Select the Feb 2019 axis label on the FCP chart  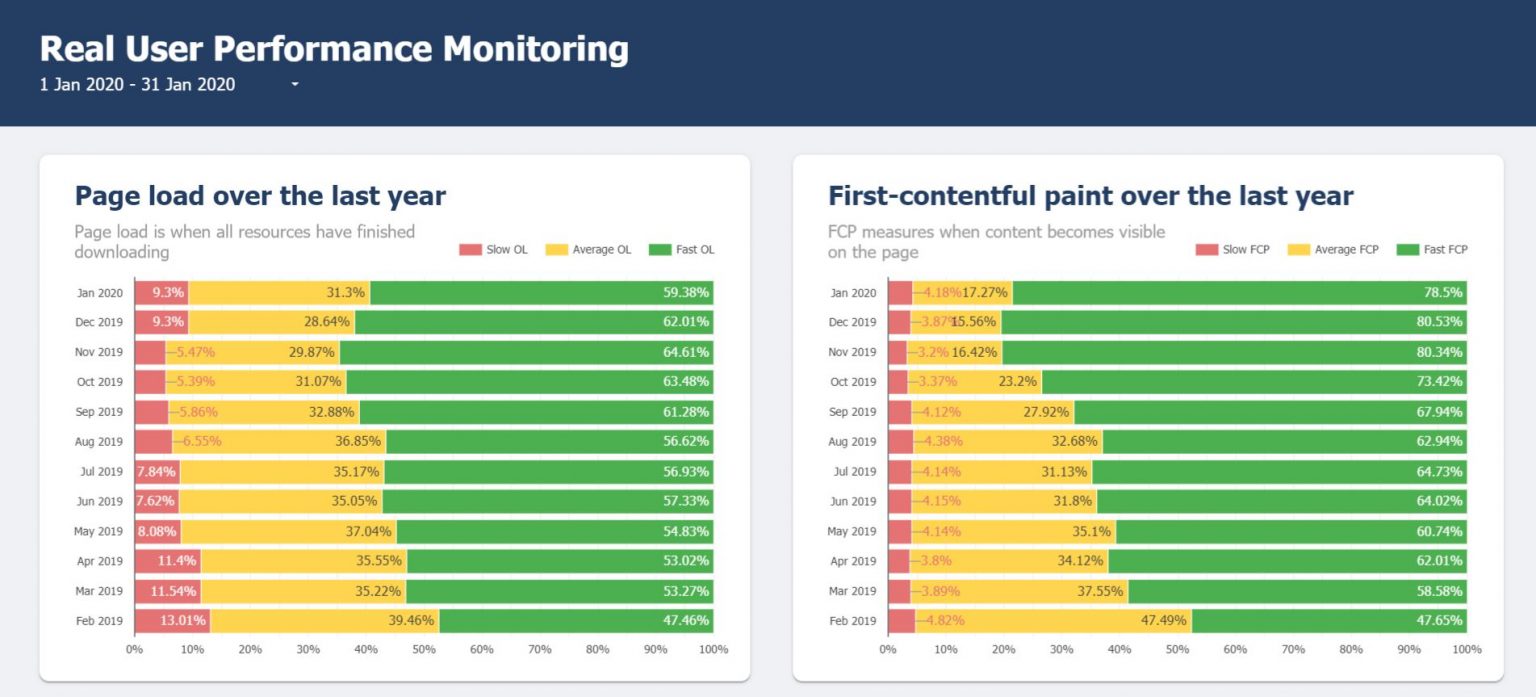click(854, 620)
